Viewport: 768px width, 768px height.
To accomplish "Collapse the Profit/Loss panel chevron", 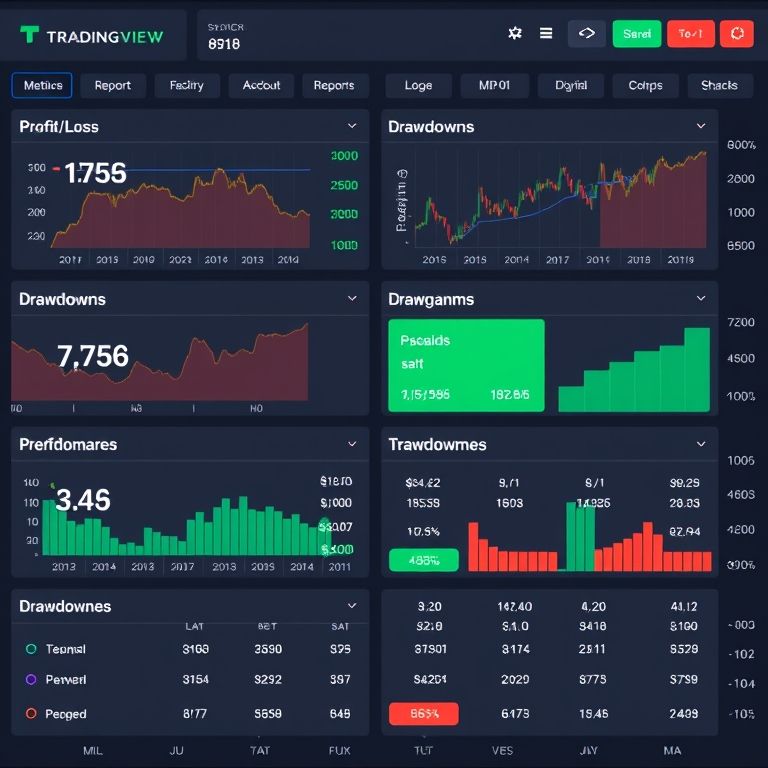I will [x=352, y=126].
